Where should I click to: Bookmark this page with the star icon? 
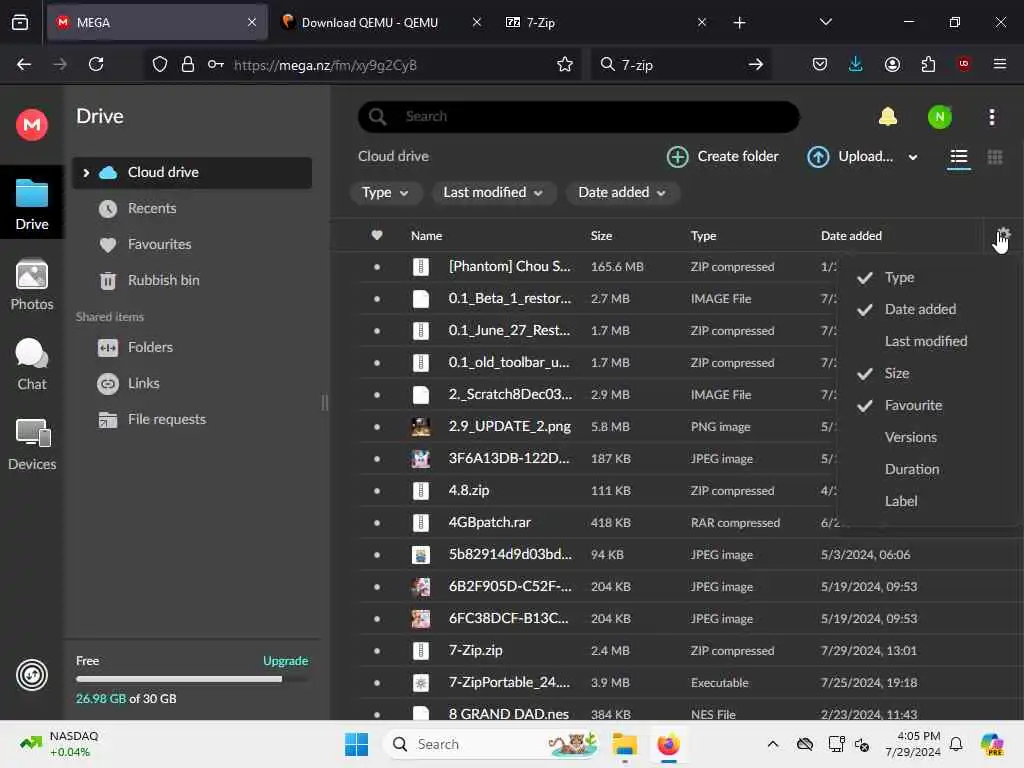tap(564, 64)
